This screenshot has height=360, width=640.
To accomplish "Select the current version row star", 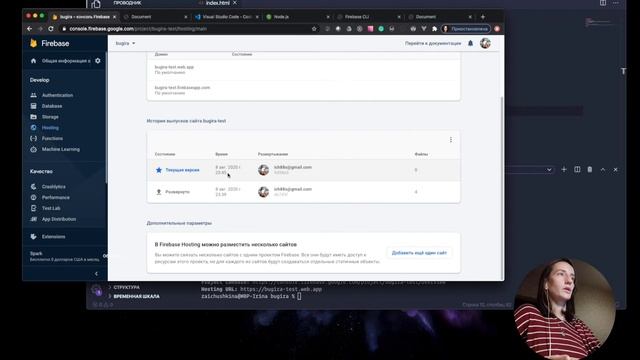I will [x=159, y=170].
